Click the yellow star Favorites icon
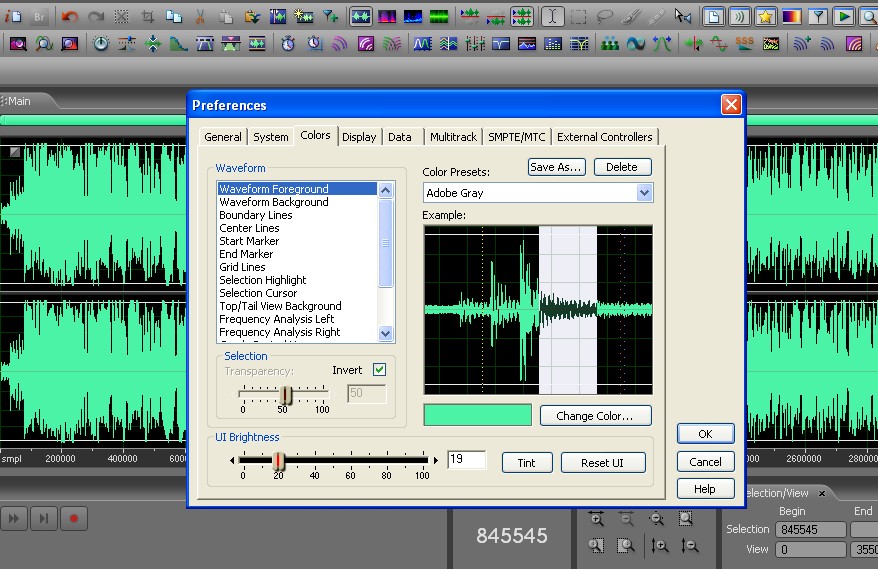 point(765,17)
